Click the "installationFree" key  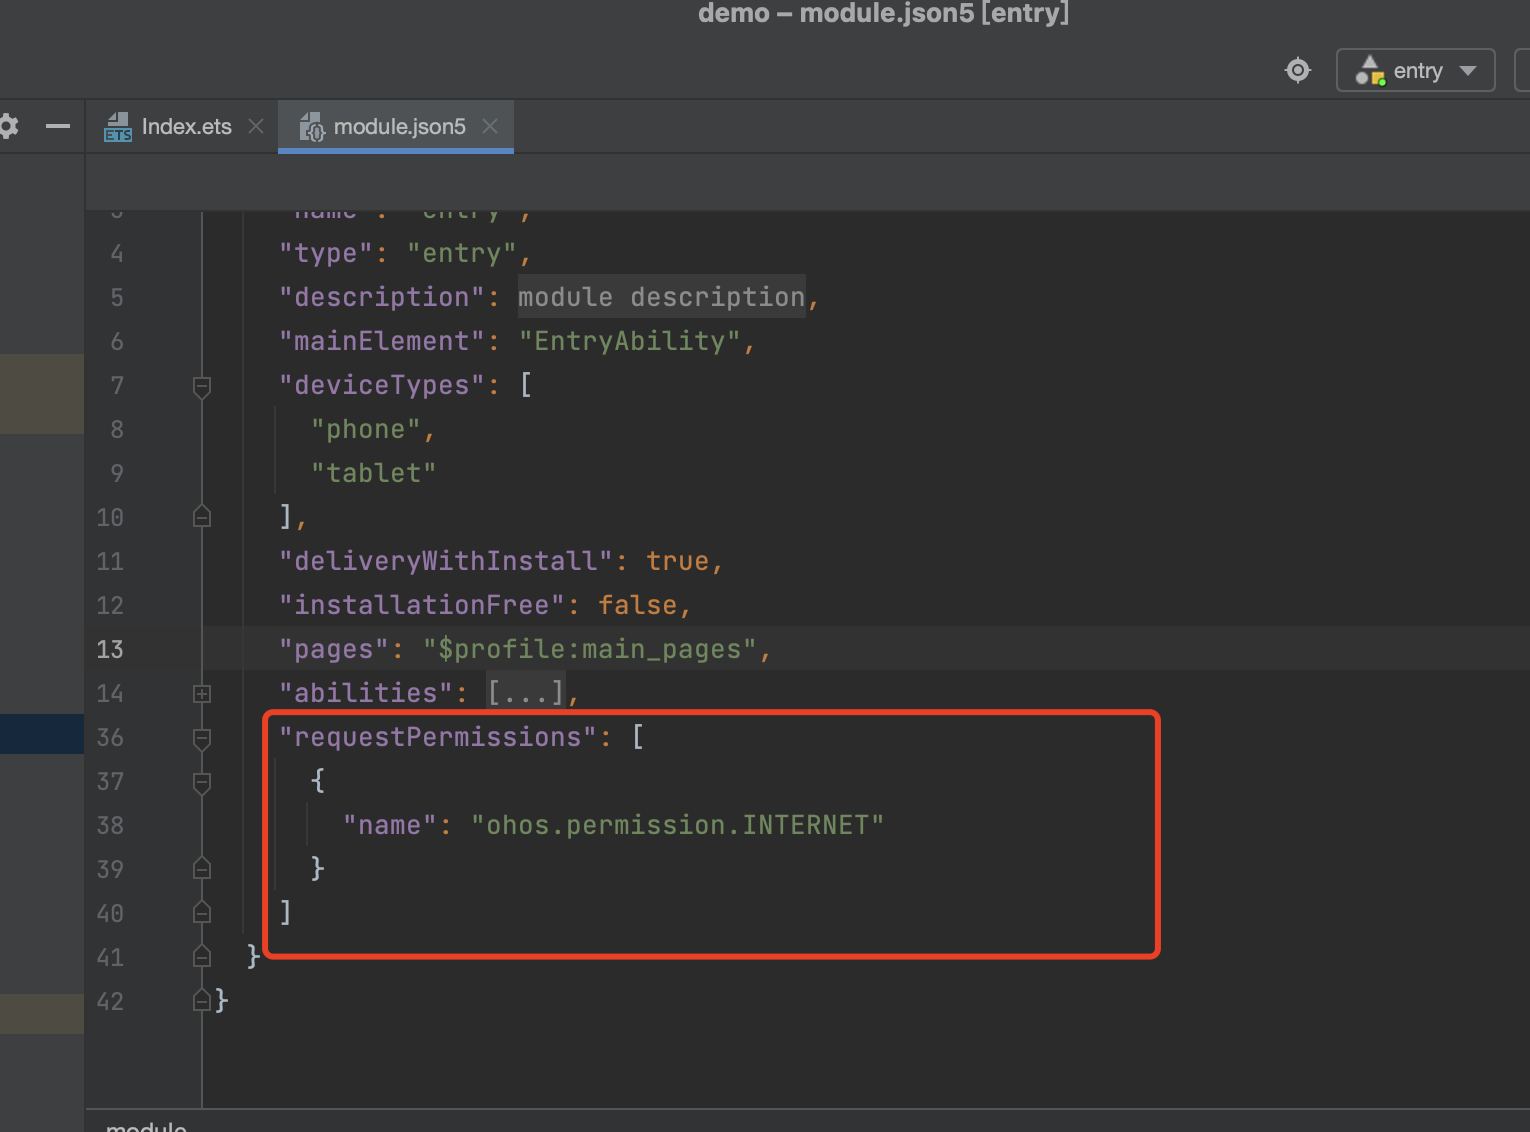[422, 605]
